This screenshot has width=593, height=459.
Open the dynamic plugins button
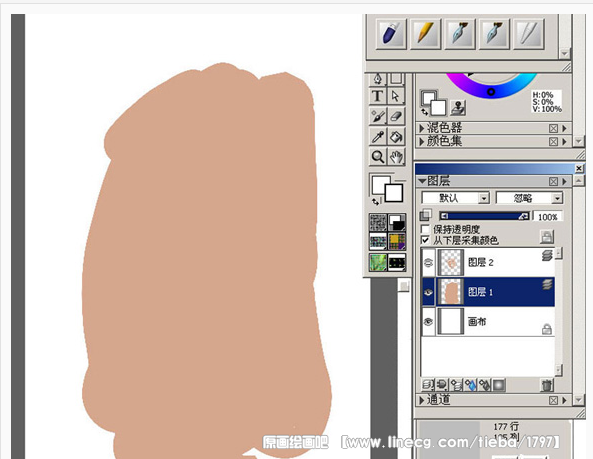[x=442, y=385]
